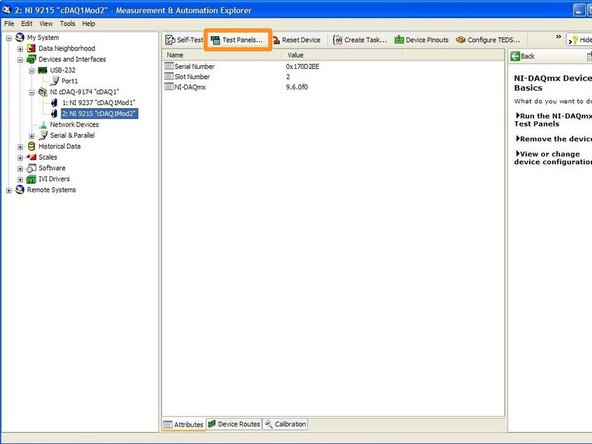Switch to the Calibration tab
Image resolution: width=592 pixels, height=444 pixels.
[285, 424]
